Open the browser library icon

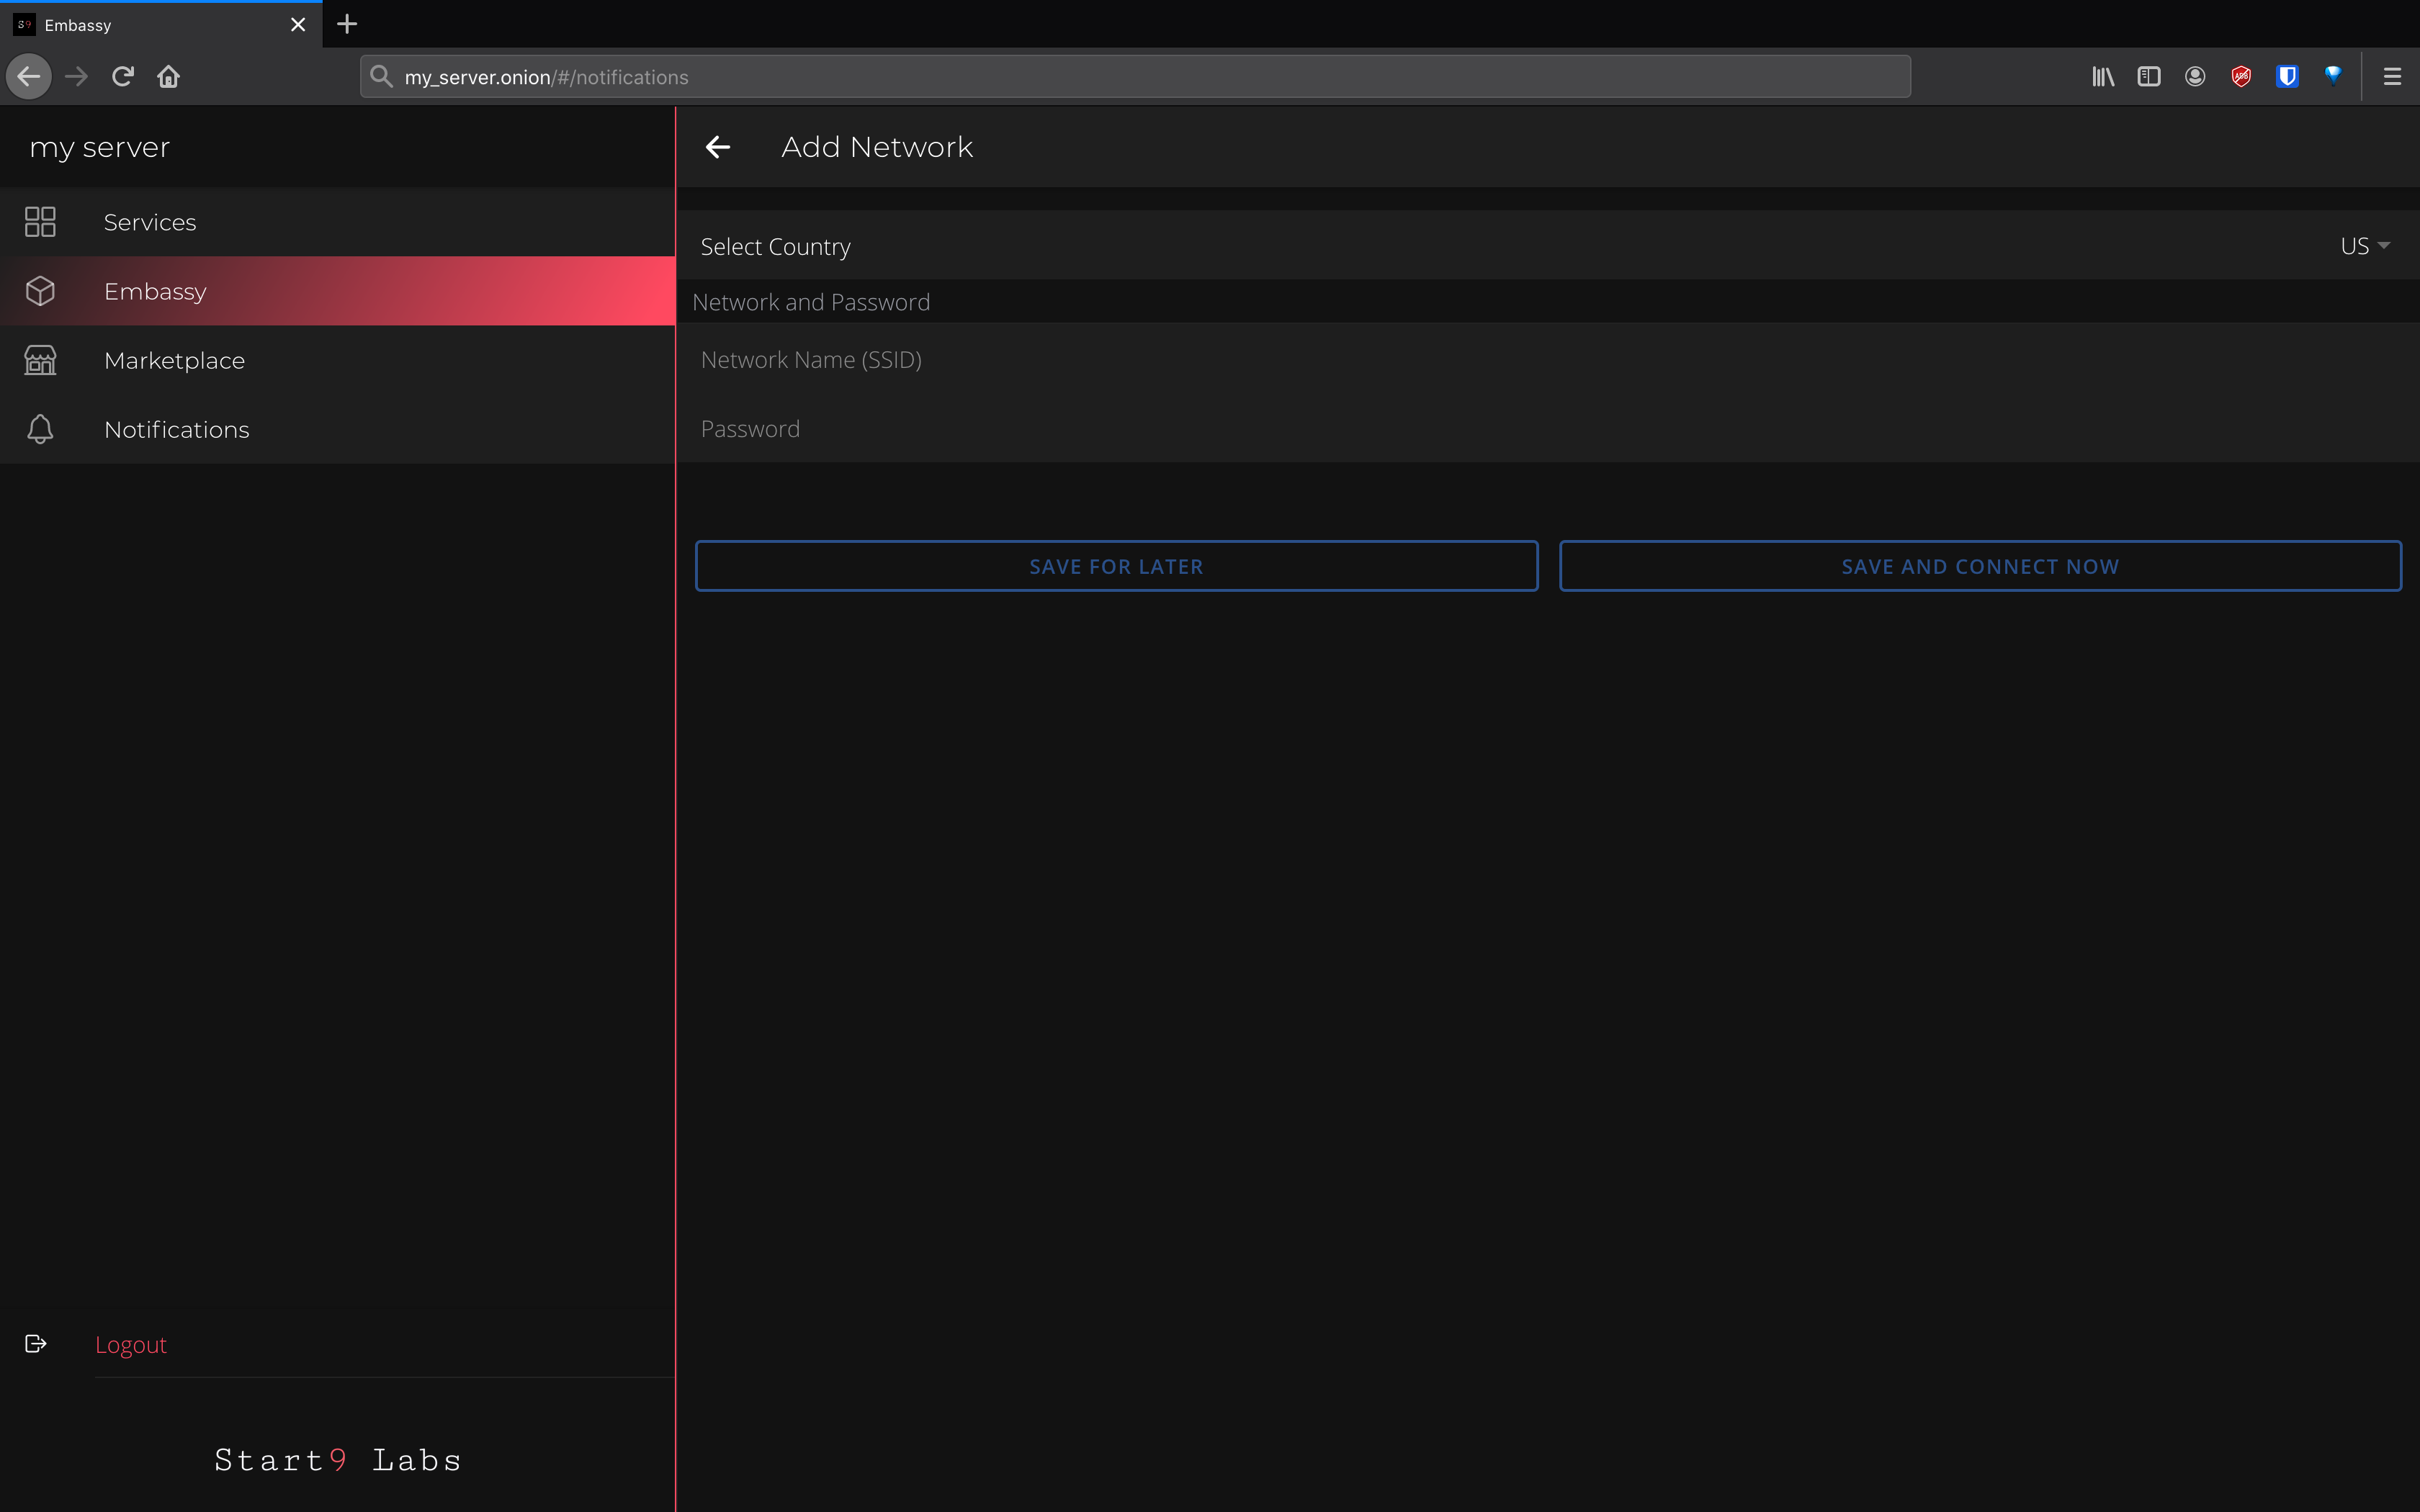coord(2102,77)
